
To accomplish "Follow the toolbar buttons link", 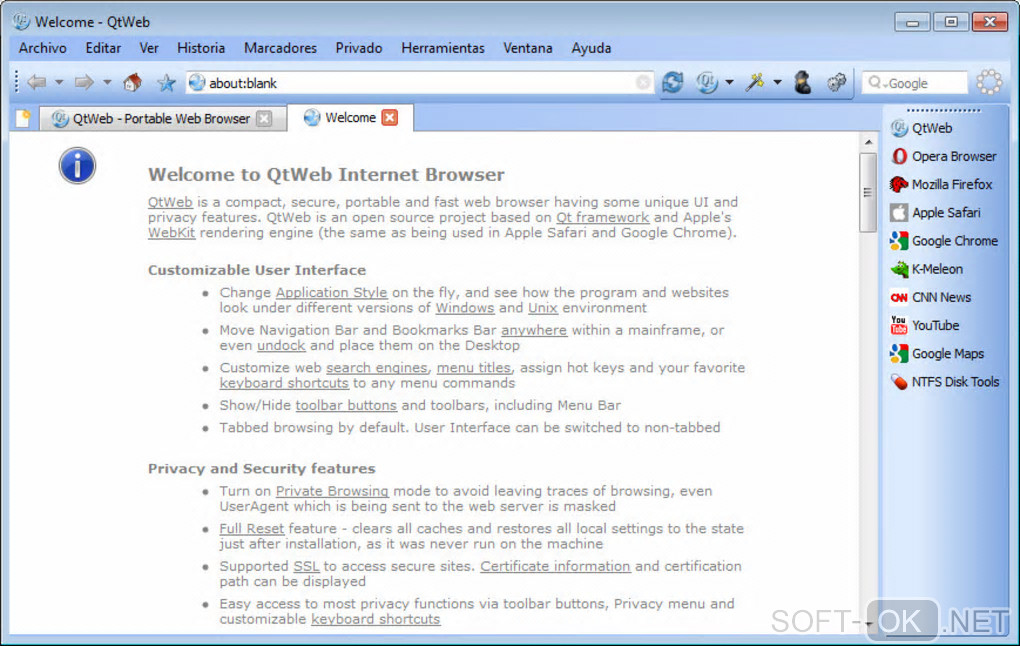I will (x=346, y=405).
